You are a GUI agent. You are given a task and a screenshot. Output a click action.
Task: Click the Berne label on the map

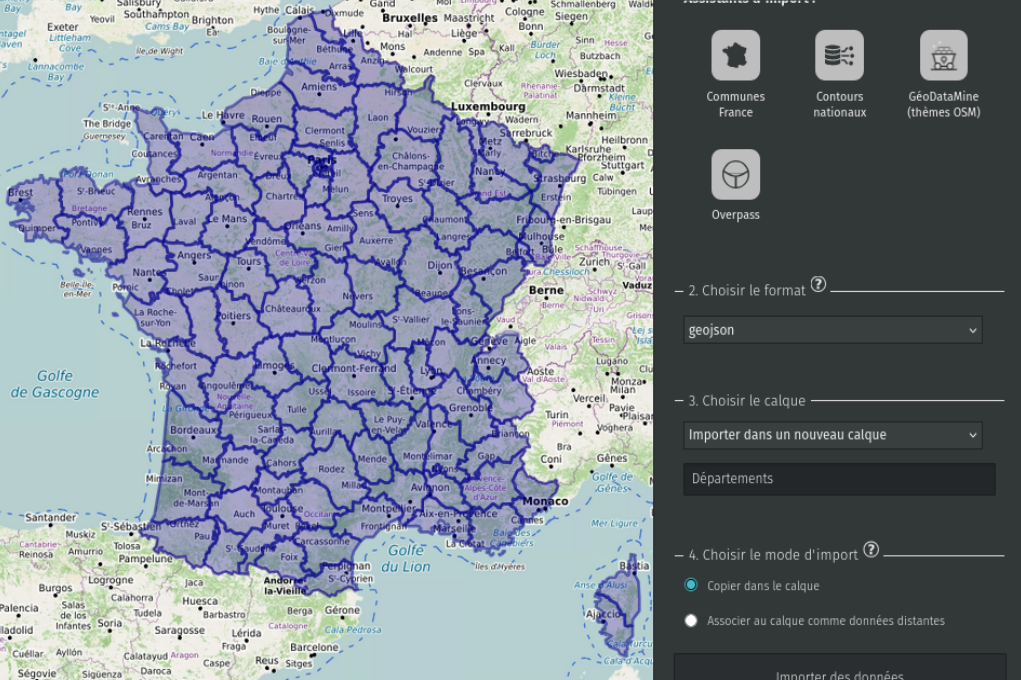(546, 290)
